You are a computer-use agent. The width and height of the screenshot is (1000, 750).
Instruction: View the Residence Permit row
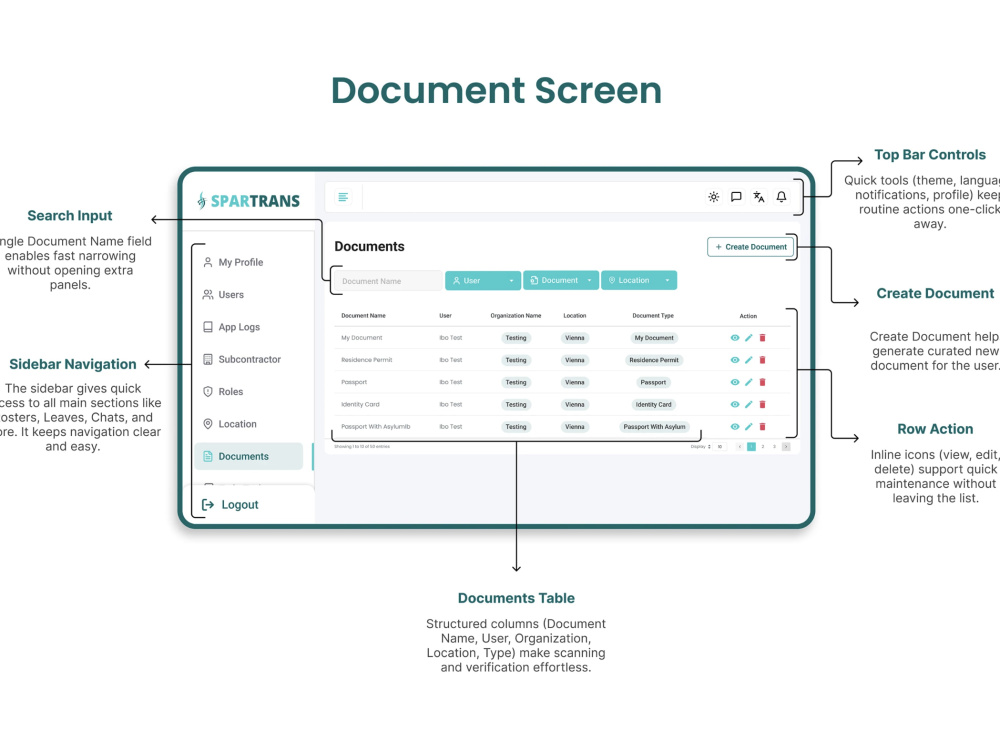(735, 360)
